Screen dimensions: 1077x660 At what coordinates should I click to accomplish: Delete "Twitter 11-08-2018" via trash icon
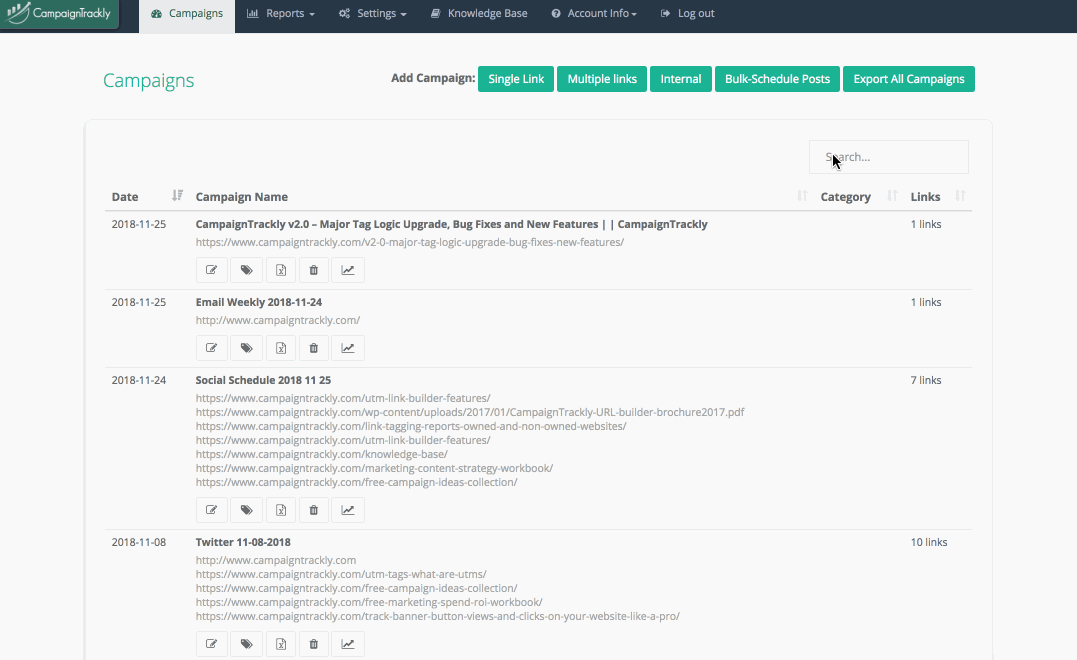pos(313,643)
